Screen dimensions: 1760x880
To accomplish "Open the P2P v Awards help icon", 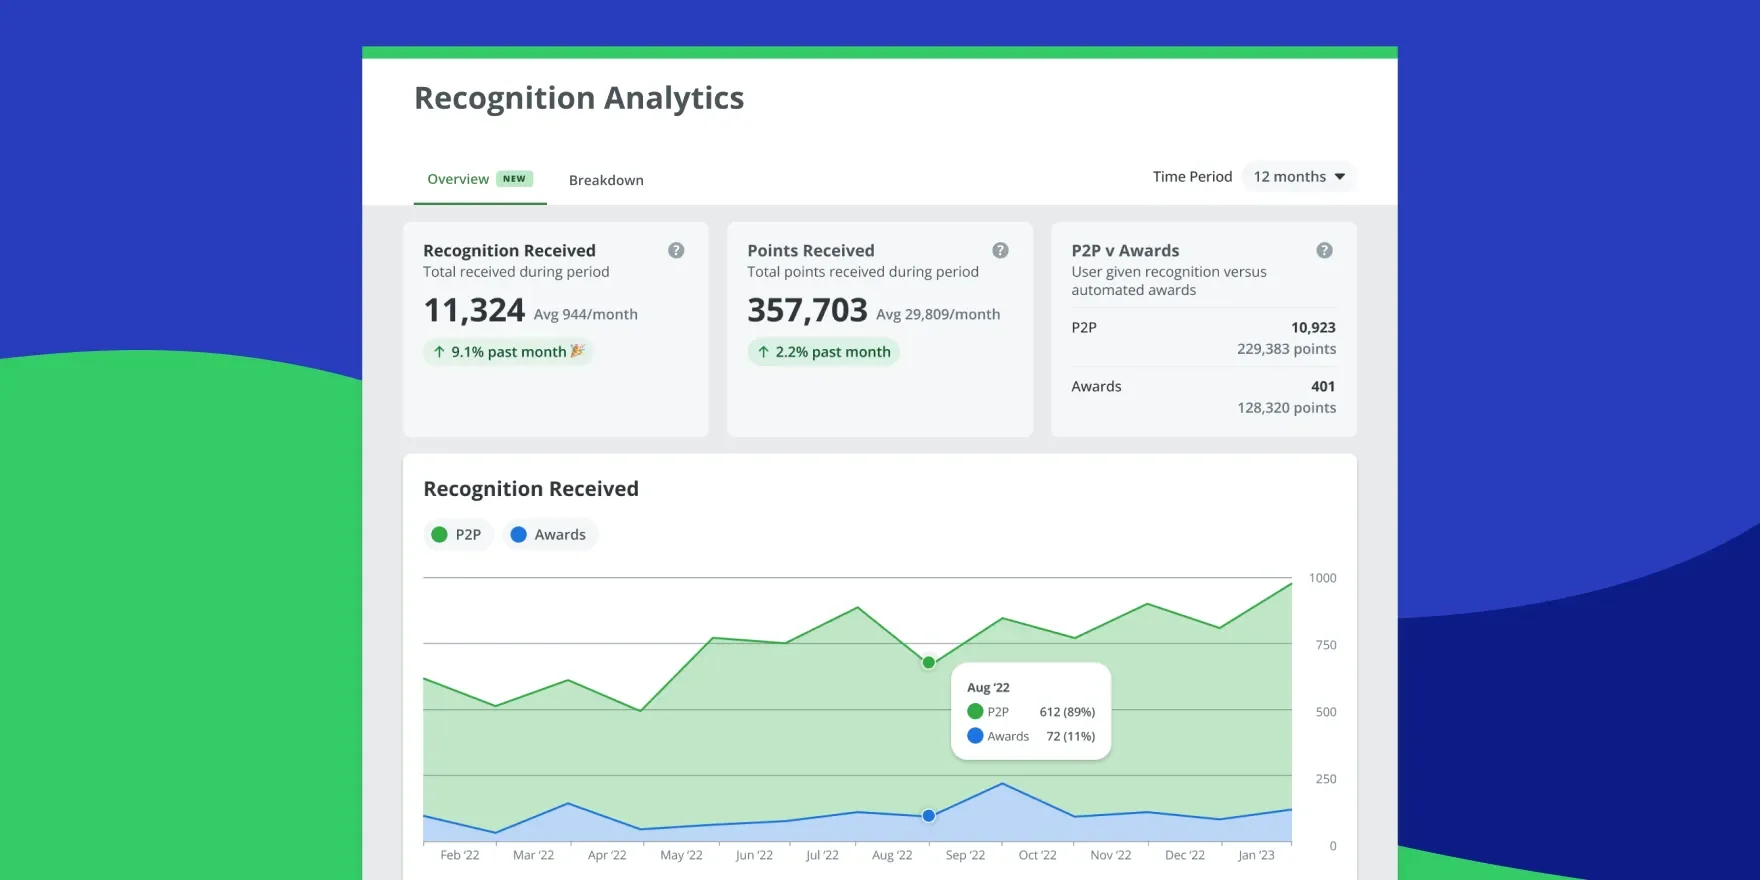I will [1324, 250].
